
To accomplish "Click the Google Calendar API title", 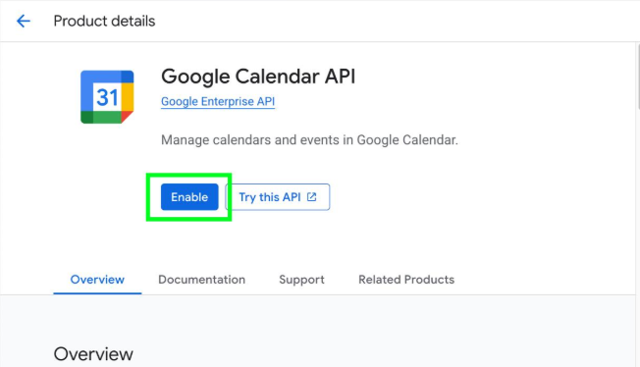I will click(258, 76).
